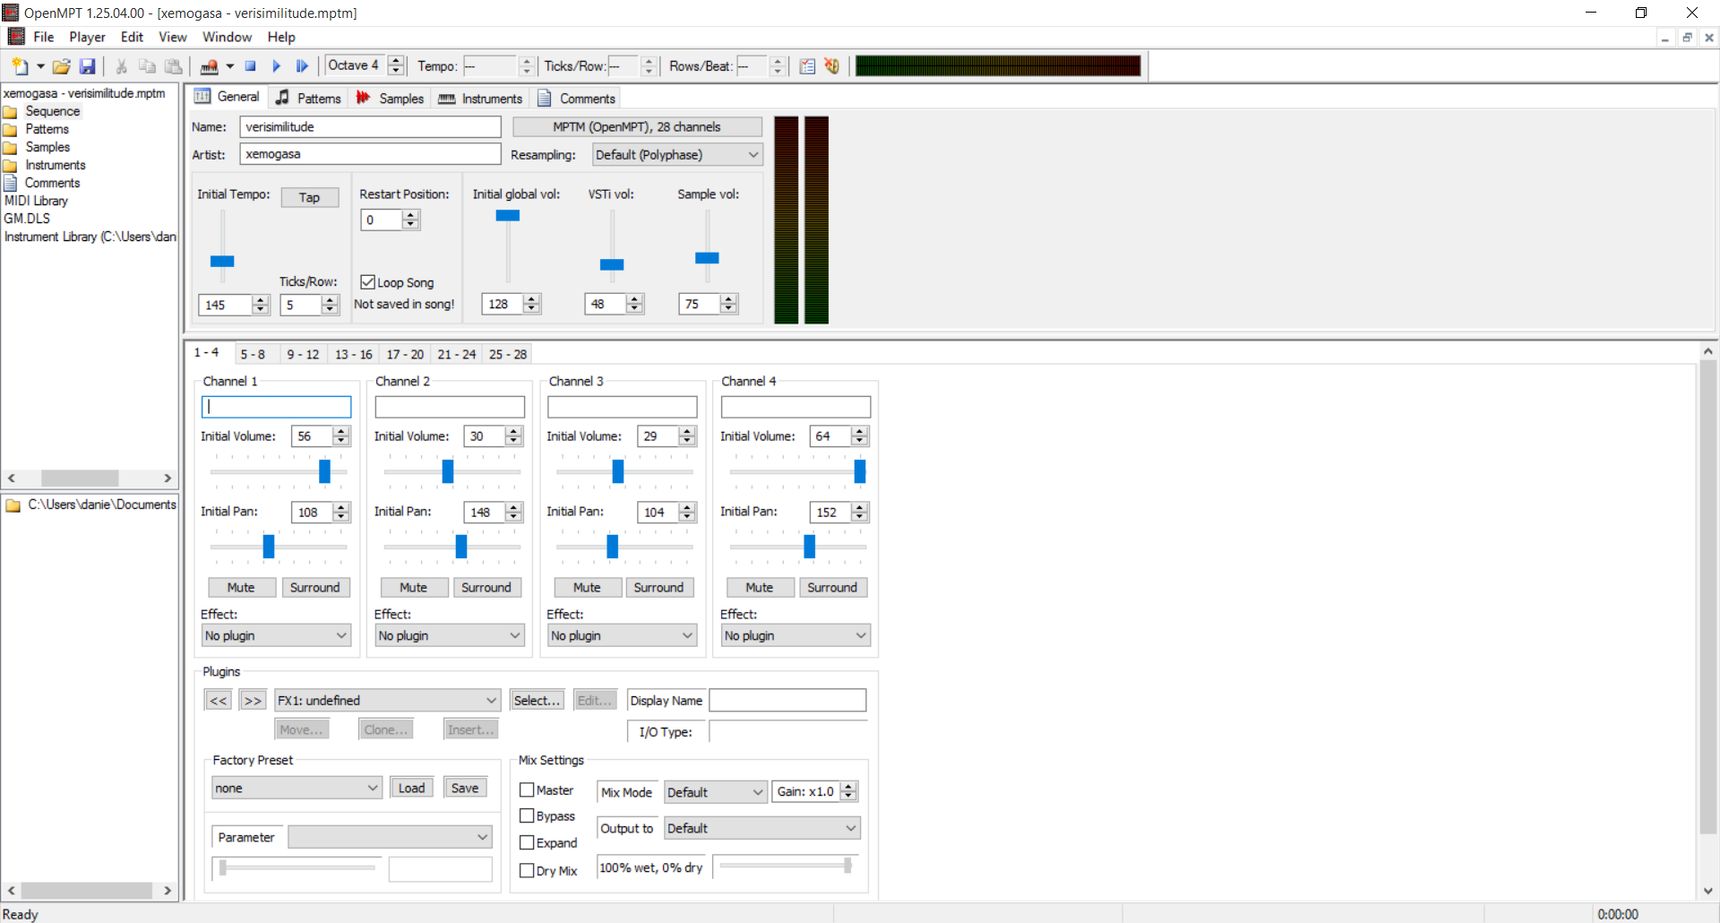Toggle the Loop Song checkbox

[368, 282]
